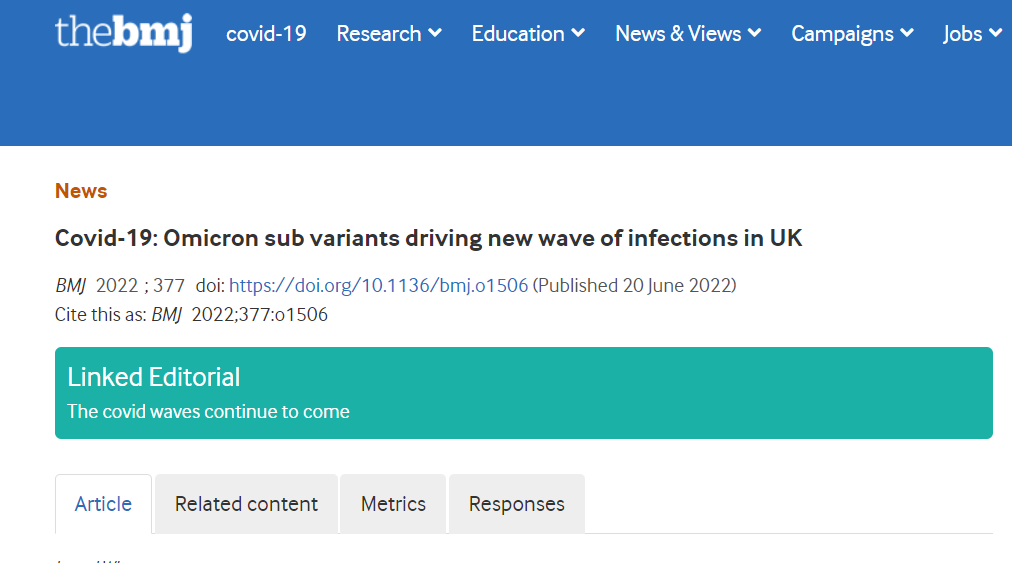Image resolution: width=1012 pixels, height=563 pixels.
Task: Switch to the Article tab
Action: [x=103, y=504]
